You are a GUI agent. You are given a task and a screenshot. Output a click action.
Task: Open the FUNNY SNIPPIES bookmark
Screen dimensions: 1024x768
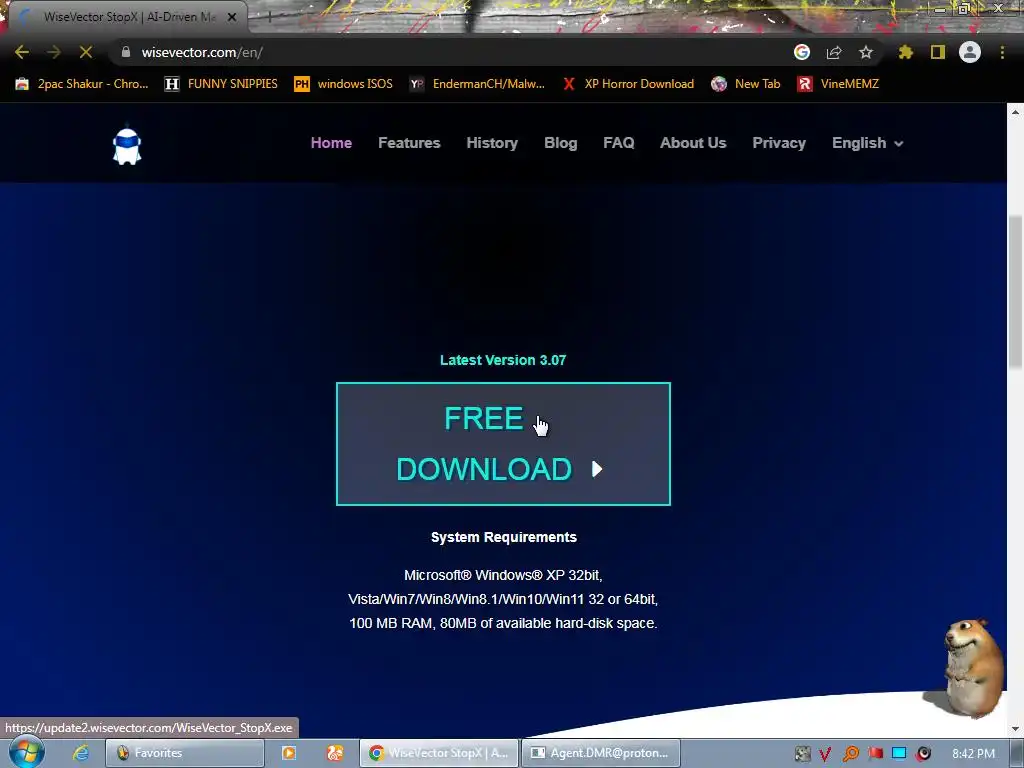click(221, 84)
